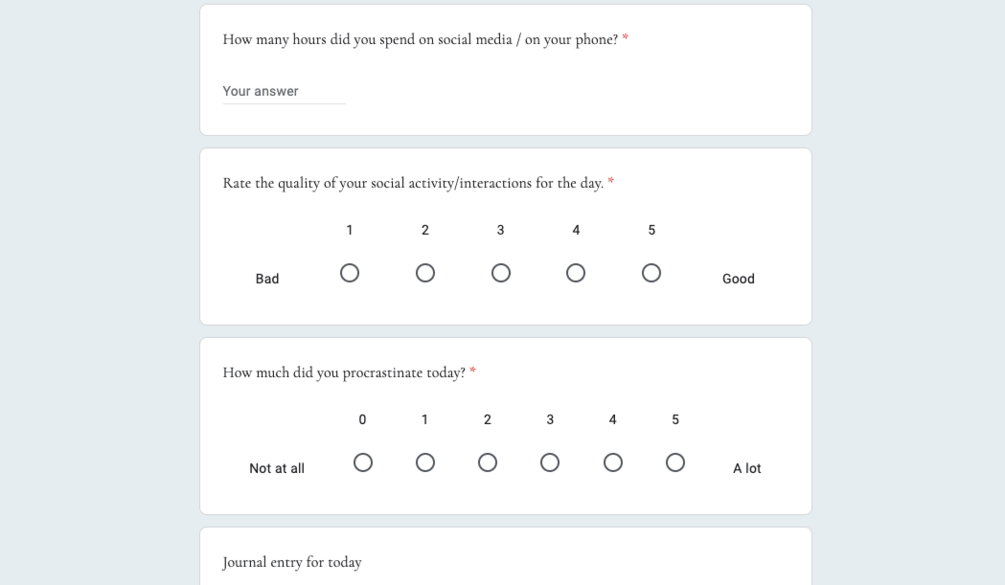The width and height of the screenshot is (1005, 585).
Task: Click the 'Not at all' scale label
Action: (277, 469)
